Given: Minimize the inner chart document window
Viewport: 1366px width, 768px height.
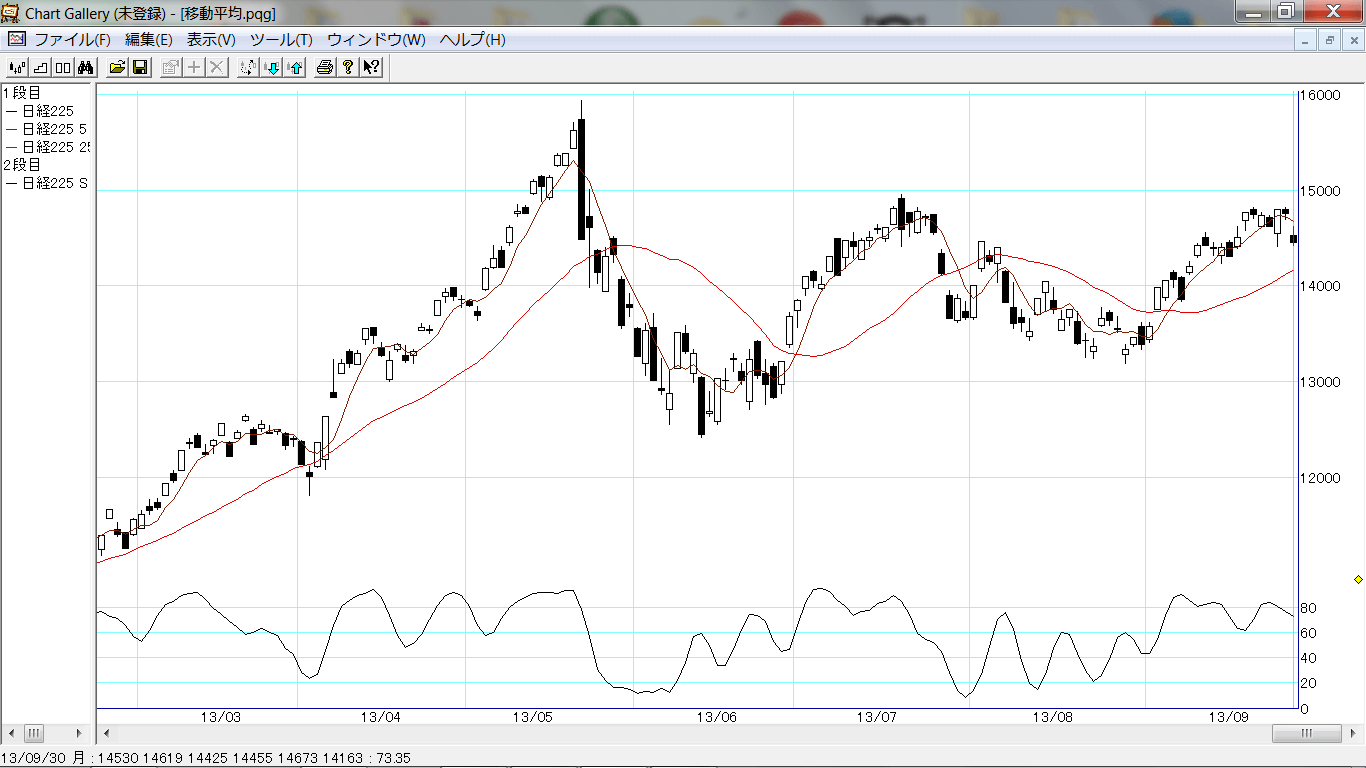Looking at the screenshot, I should (1305, 40).
